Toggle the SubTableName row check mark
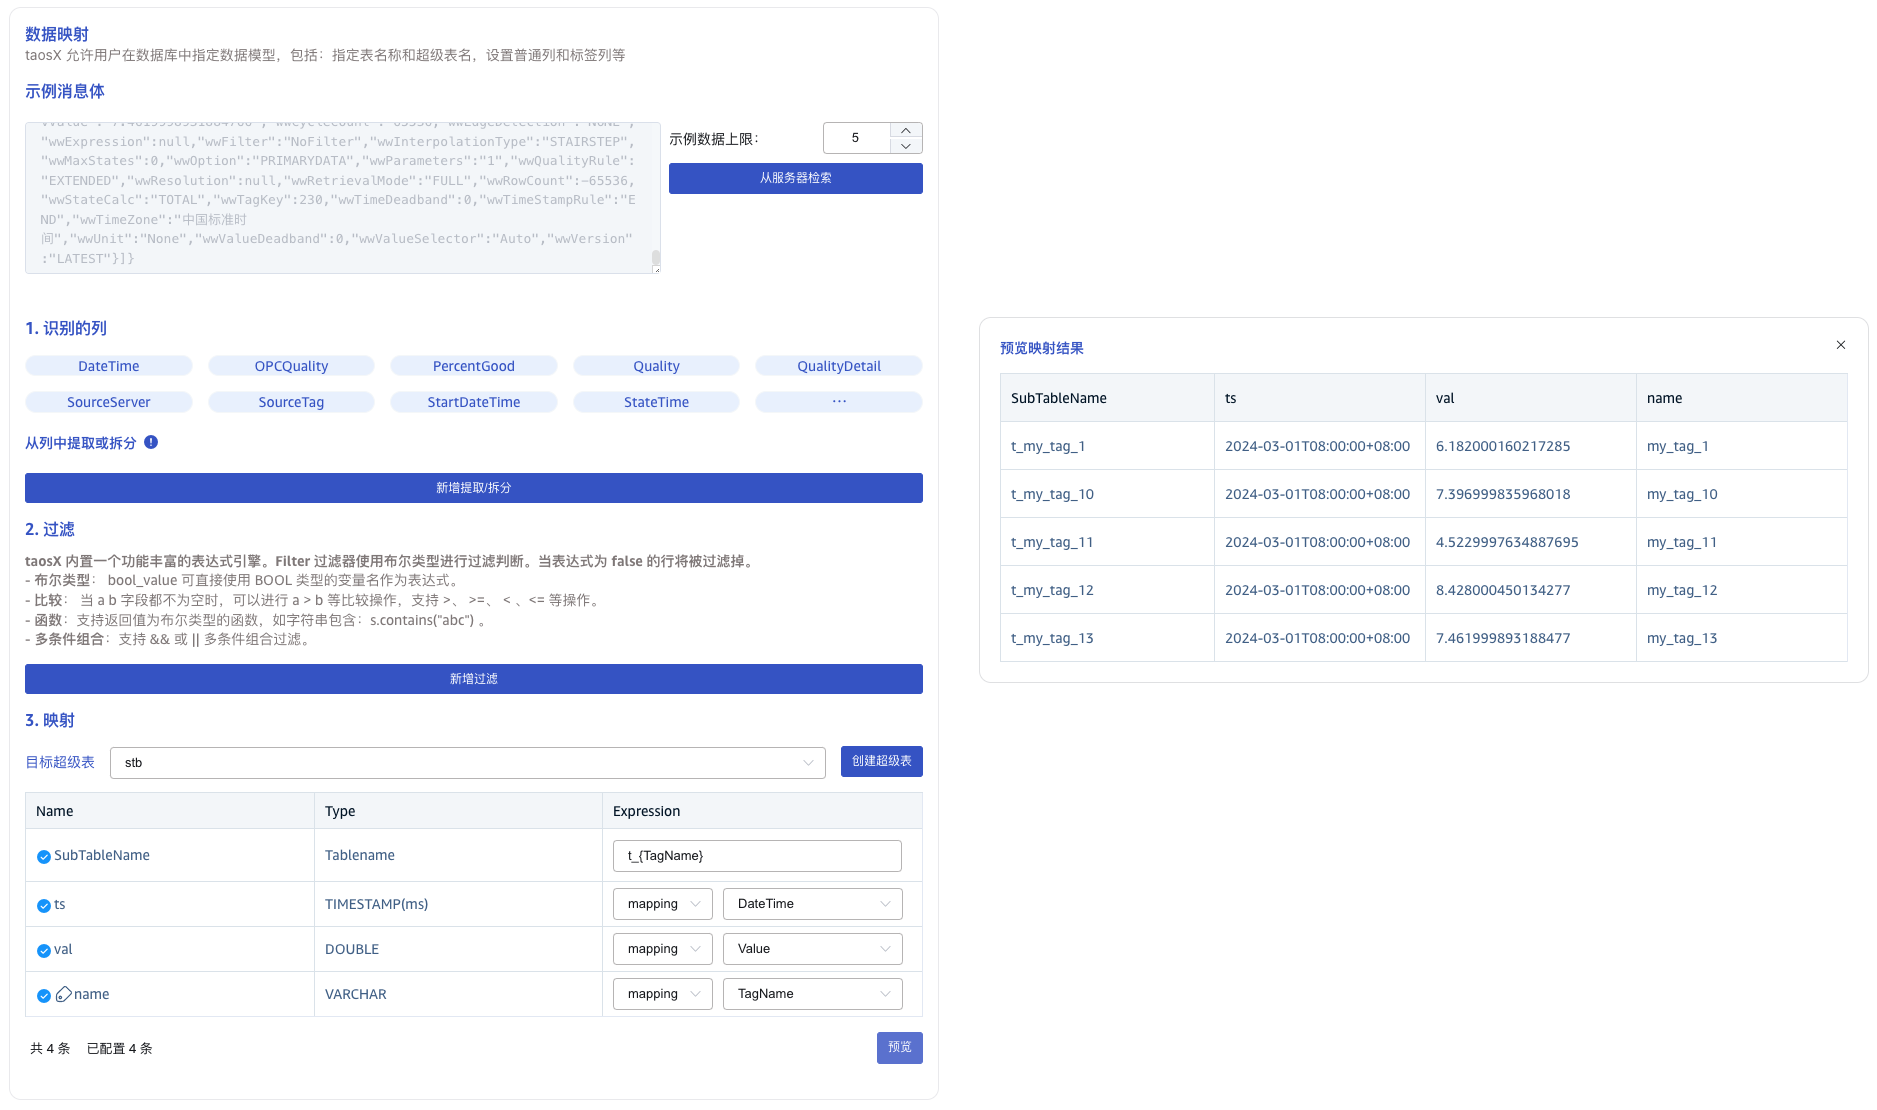 tap(44, 856)
